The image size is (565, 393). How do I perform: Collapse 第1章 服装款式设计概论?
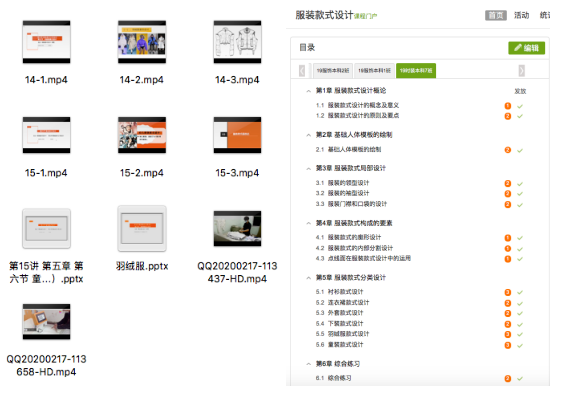(308, 91)
